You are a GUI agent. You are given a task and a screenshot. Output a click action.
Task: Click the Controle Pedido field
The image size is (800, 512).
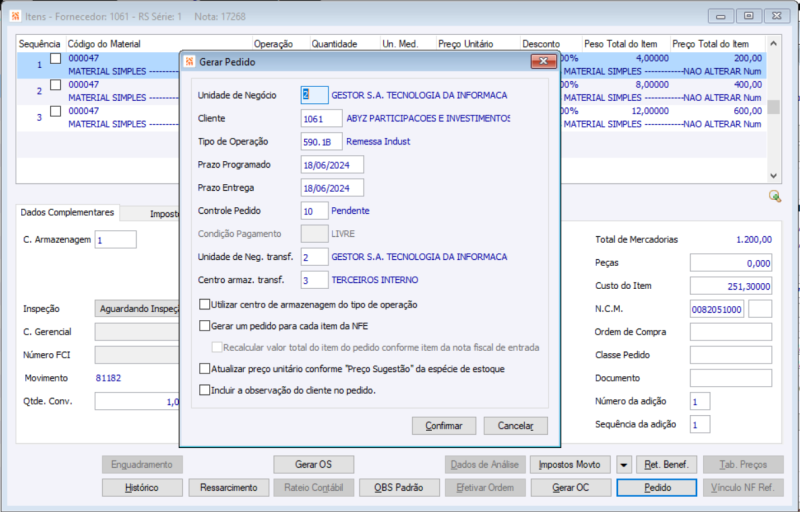[x=314, y=211]
